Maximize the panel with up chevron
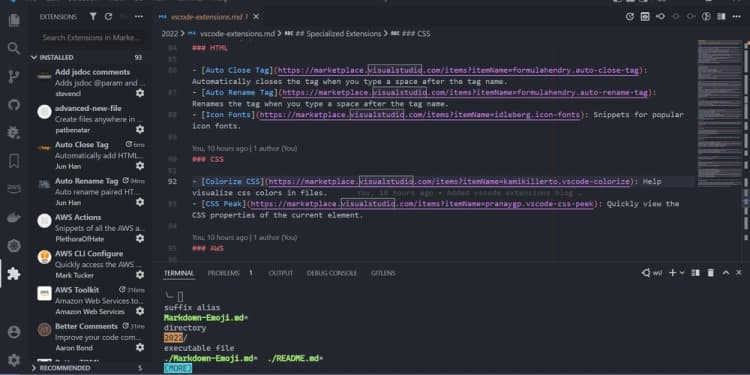Image resolution: width=750 pixels, height=375 pixels. click(x=726, y=273)
